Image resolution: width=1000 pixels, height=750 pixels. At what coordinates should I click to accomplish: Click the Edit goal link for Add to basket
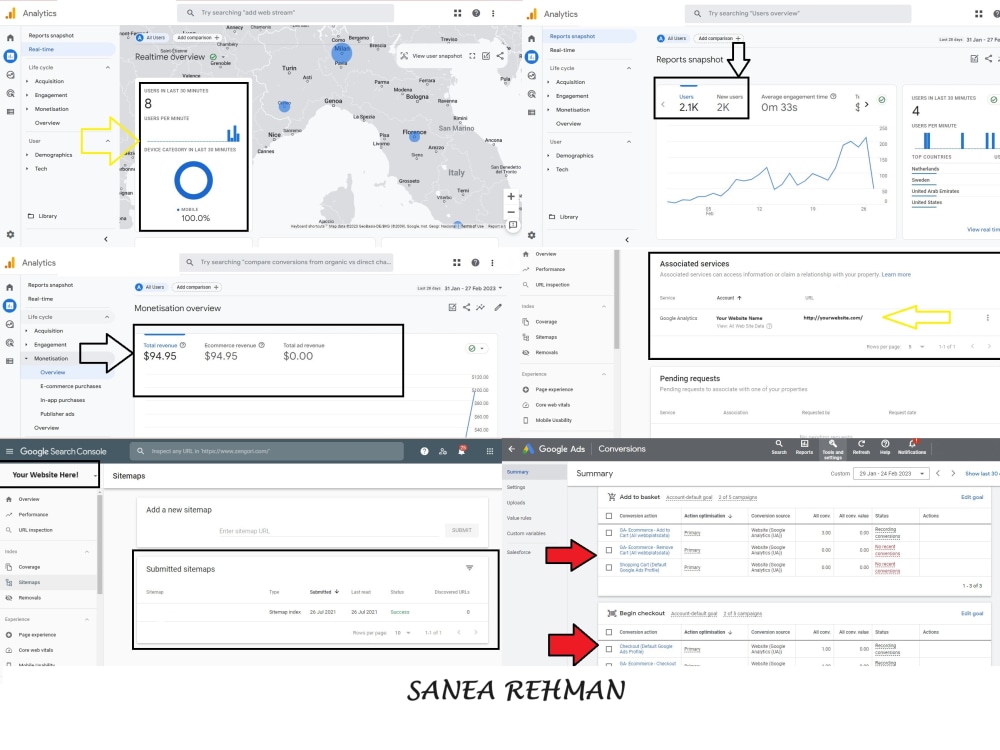tap(972, 497)
